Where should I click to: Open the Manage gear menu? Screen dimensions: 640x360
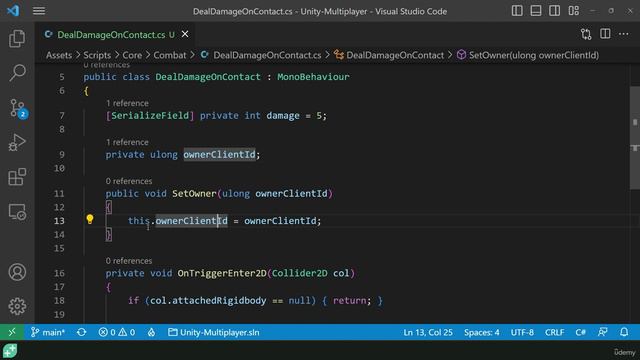(x=17, y=306)
